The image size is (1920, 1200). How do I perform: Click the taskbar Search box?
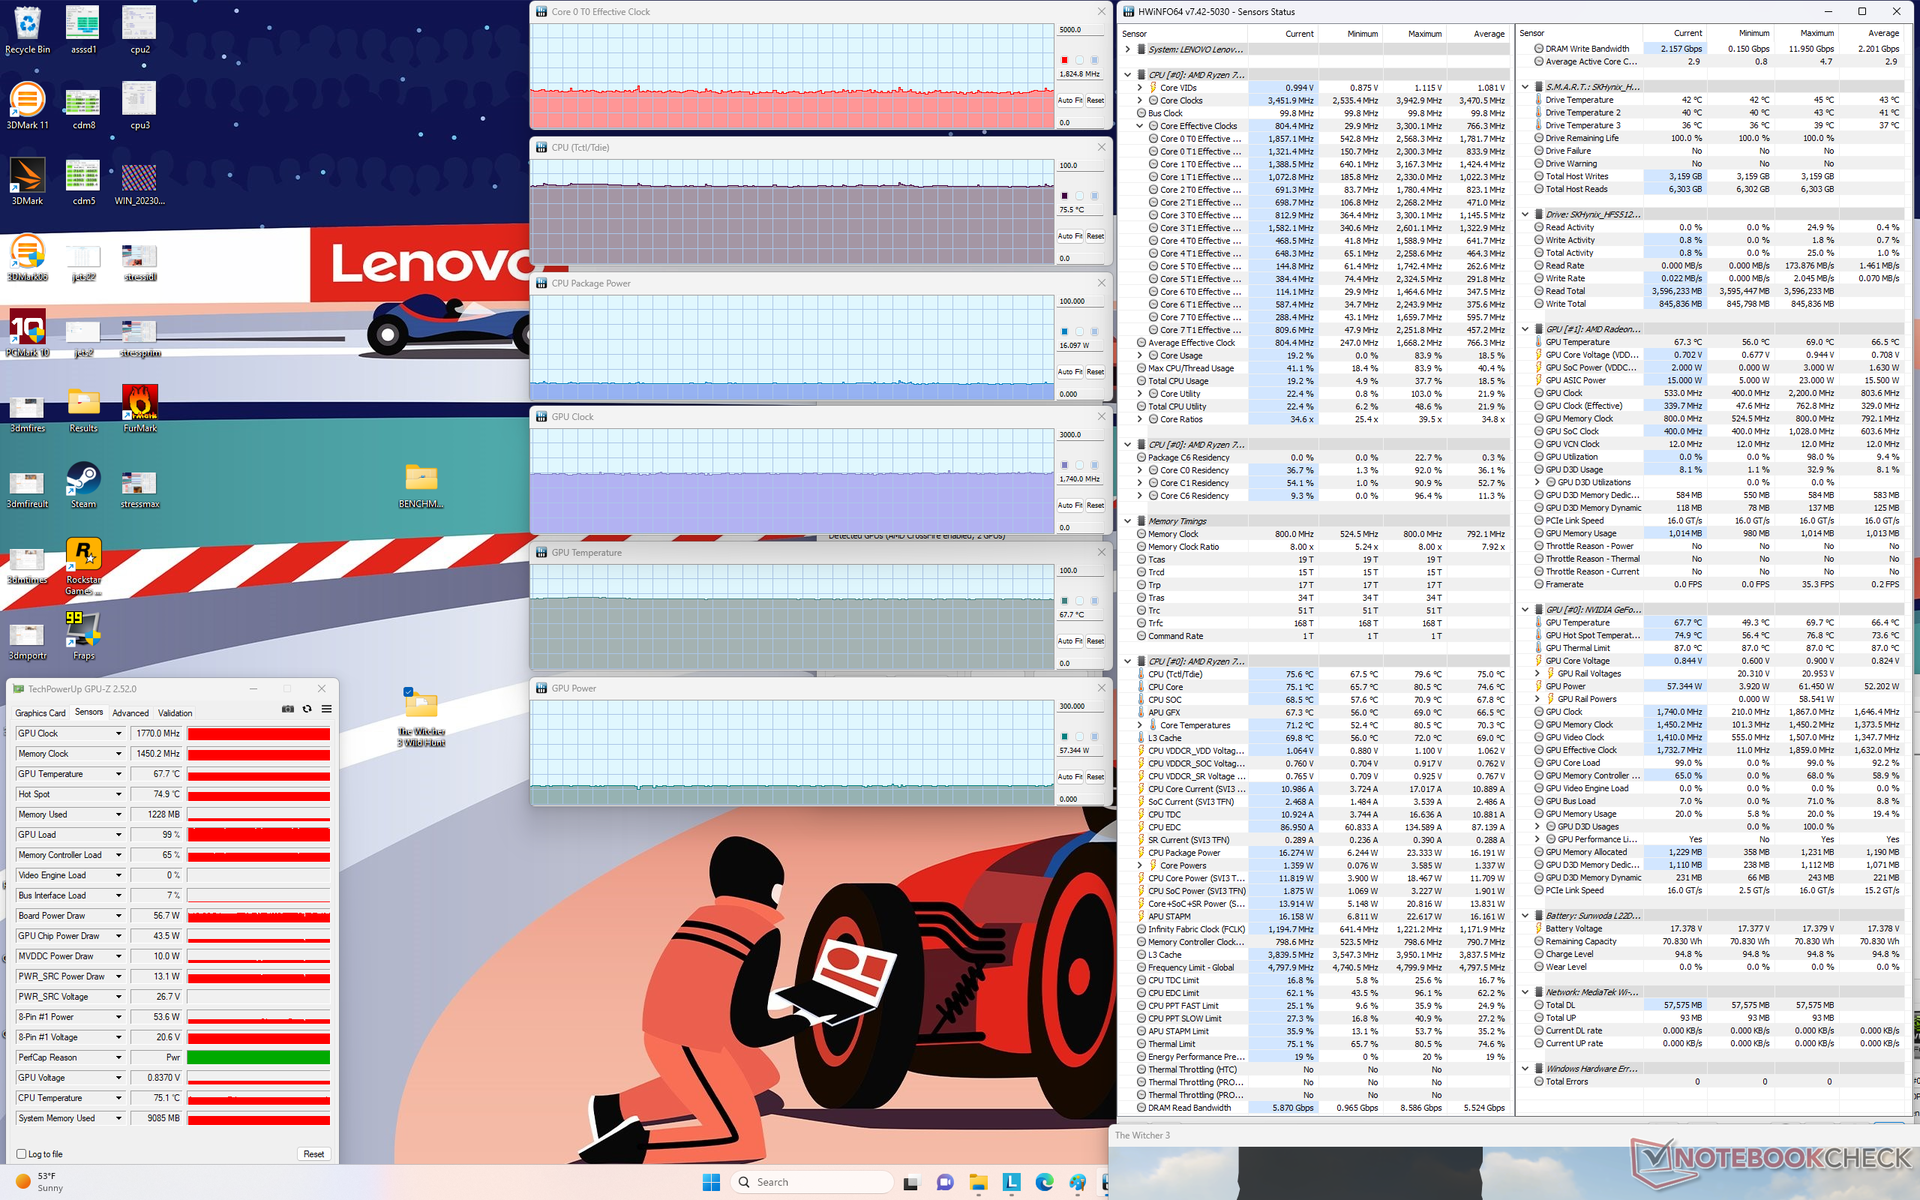[812, 1182]
